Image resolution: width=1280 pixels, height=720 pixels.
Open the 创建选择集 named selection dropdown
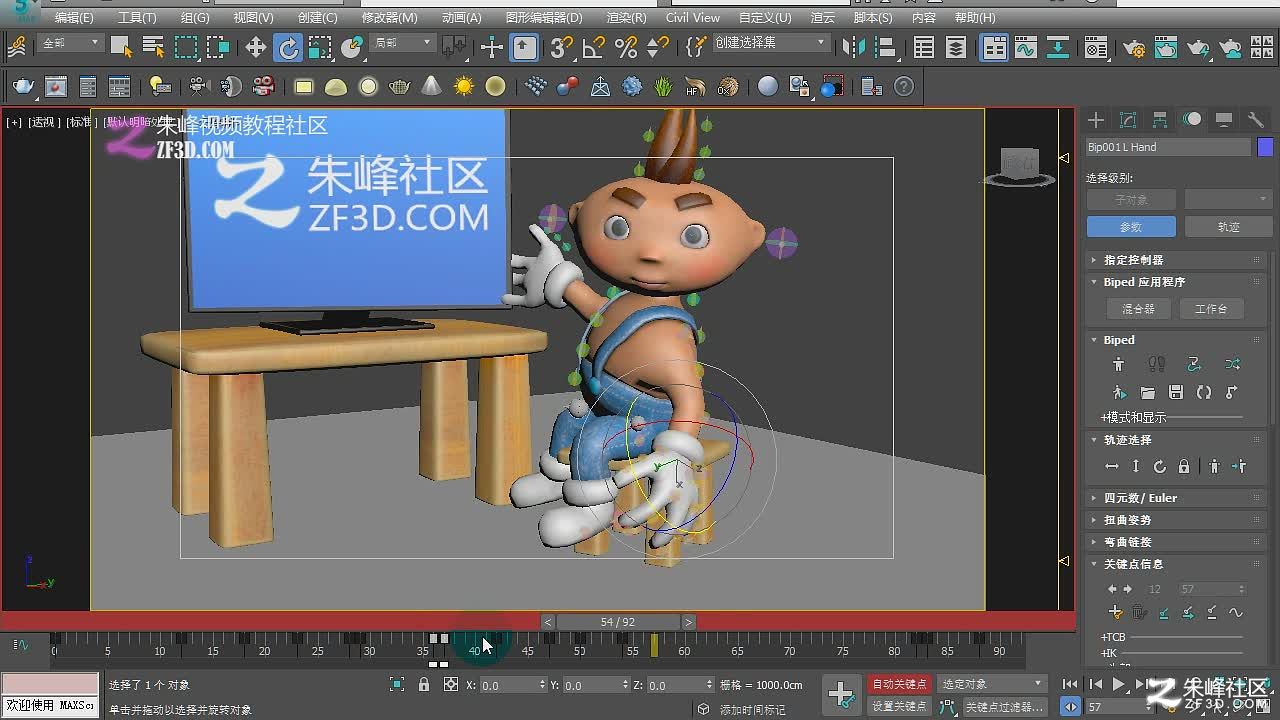(x=770, y=43)
